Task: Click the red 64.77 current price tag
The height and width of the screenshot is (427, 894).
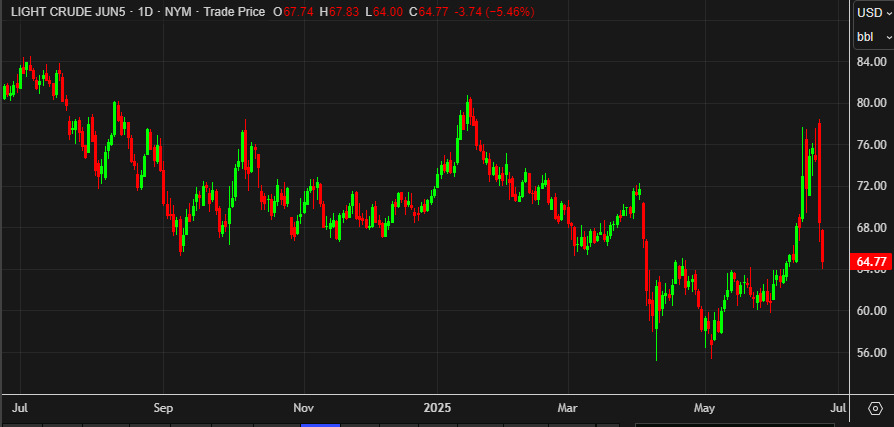Action: click(x=871, y=262)
